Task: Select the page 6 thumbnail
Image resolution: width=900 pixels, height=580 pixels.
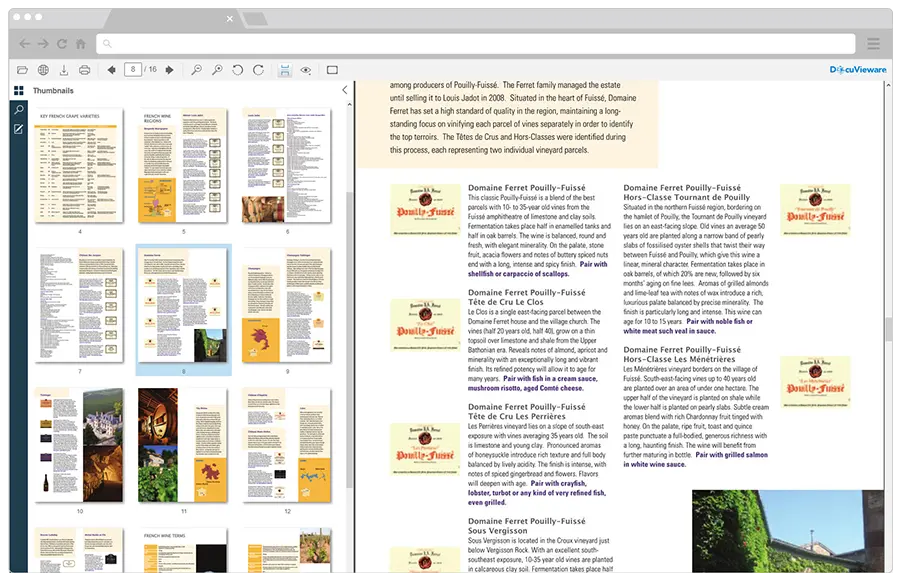Action: click(287, 165)
